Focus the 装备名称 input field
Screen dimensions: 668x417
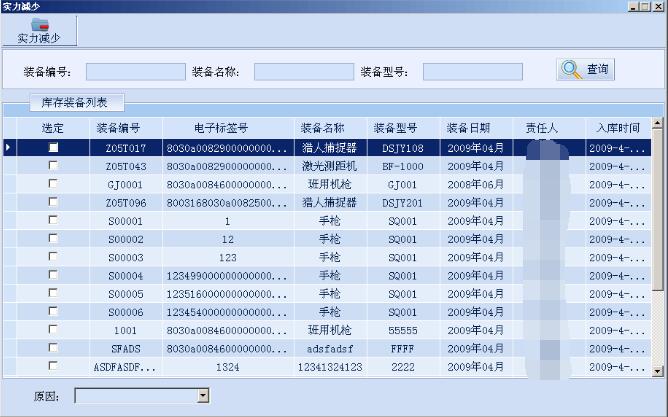(304, 72)
